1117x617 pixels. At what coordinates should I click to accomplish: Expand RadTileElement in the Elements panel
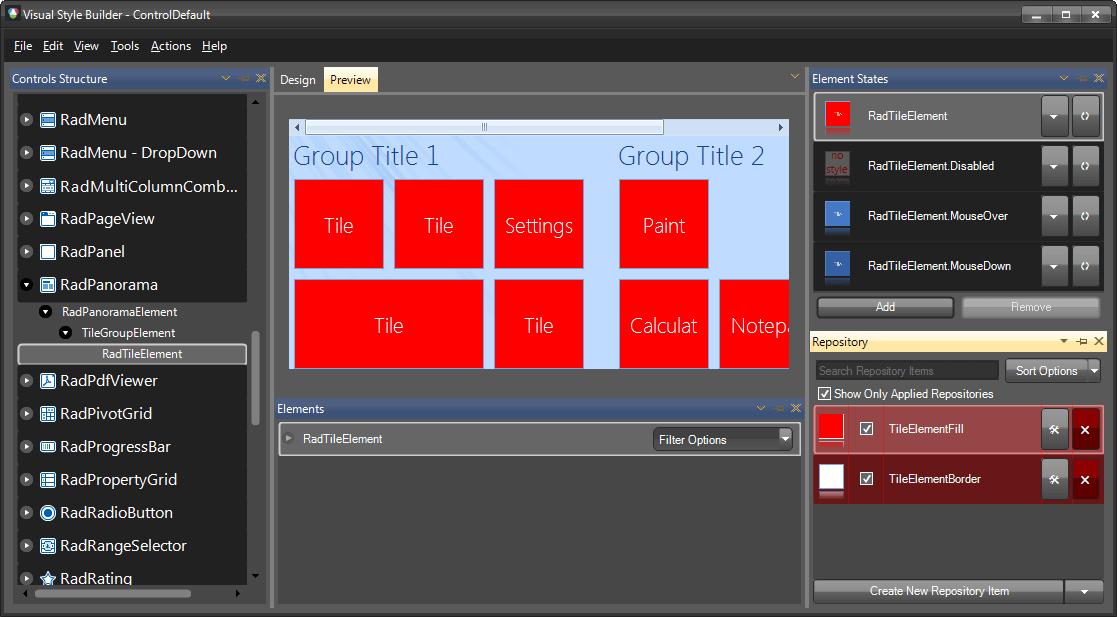[290, 438]
